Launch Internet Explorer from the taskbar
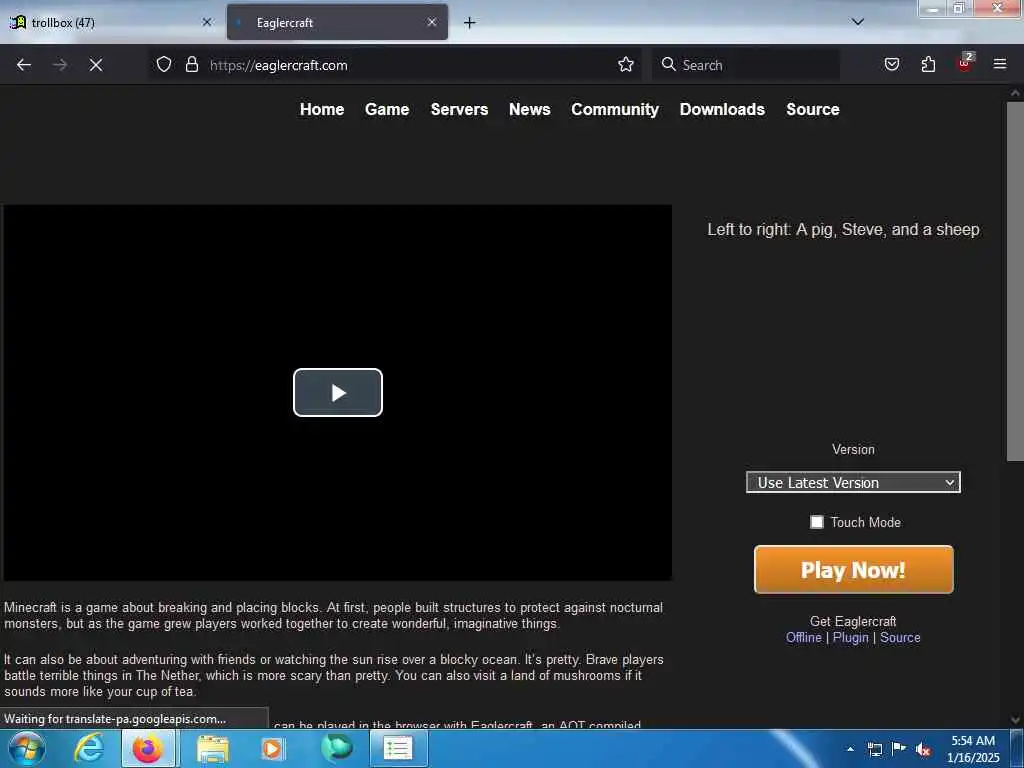The image size is (1024, 768). point(88,748)
